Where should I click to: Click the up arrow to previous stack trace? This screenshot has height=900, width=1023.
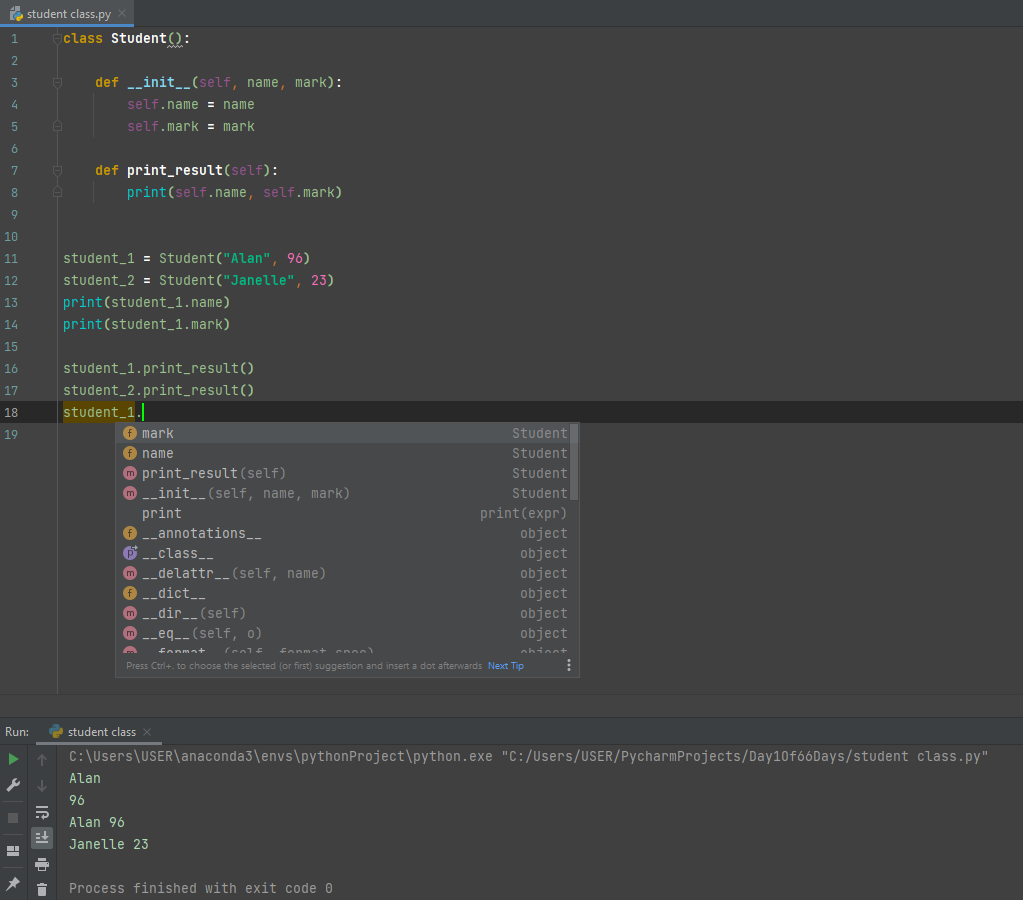(x=42, y=760)
